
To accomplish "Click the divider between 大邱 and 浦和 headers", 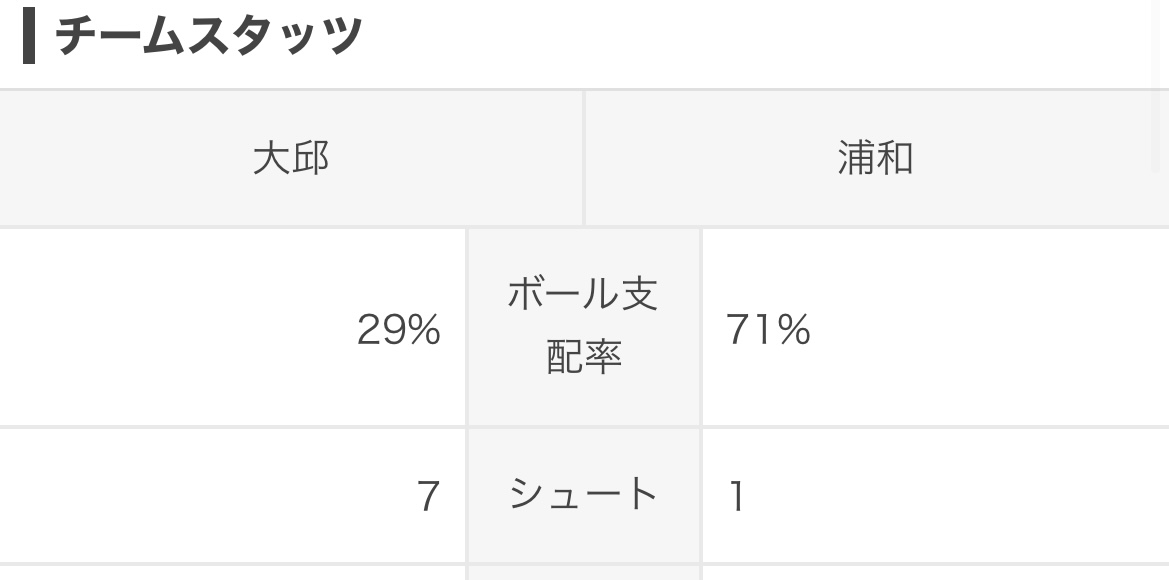I will [x=584, y=158].
